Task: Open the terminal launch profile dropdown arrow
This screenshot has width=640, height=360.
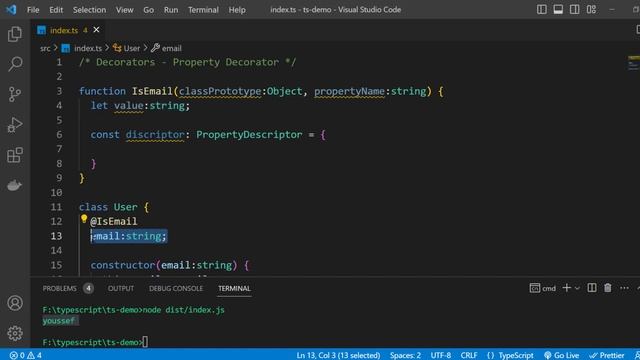Action: (x=577, y=288)
